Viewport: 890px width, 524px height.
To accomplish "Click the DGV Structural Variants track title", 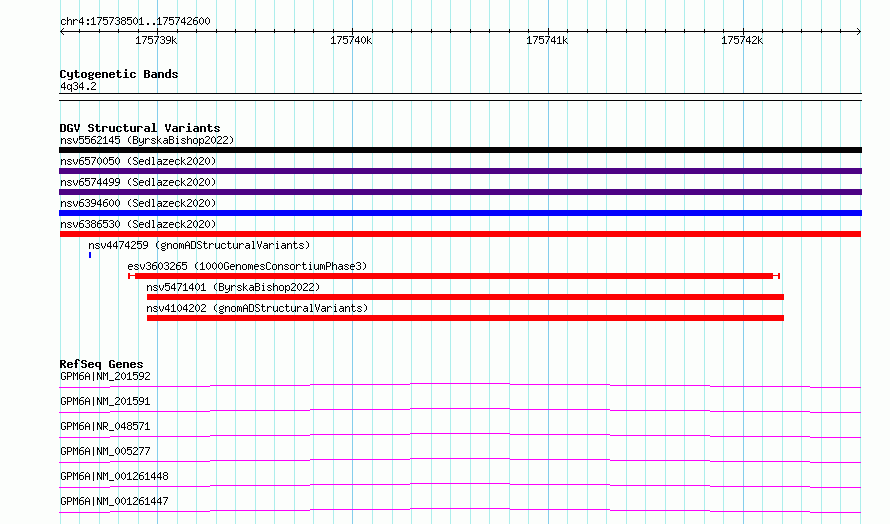I will (x=140, y=128).
